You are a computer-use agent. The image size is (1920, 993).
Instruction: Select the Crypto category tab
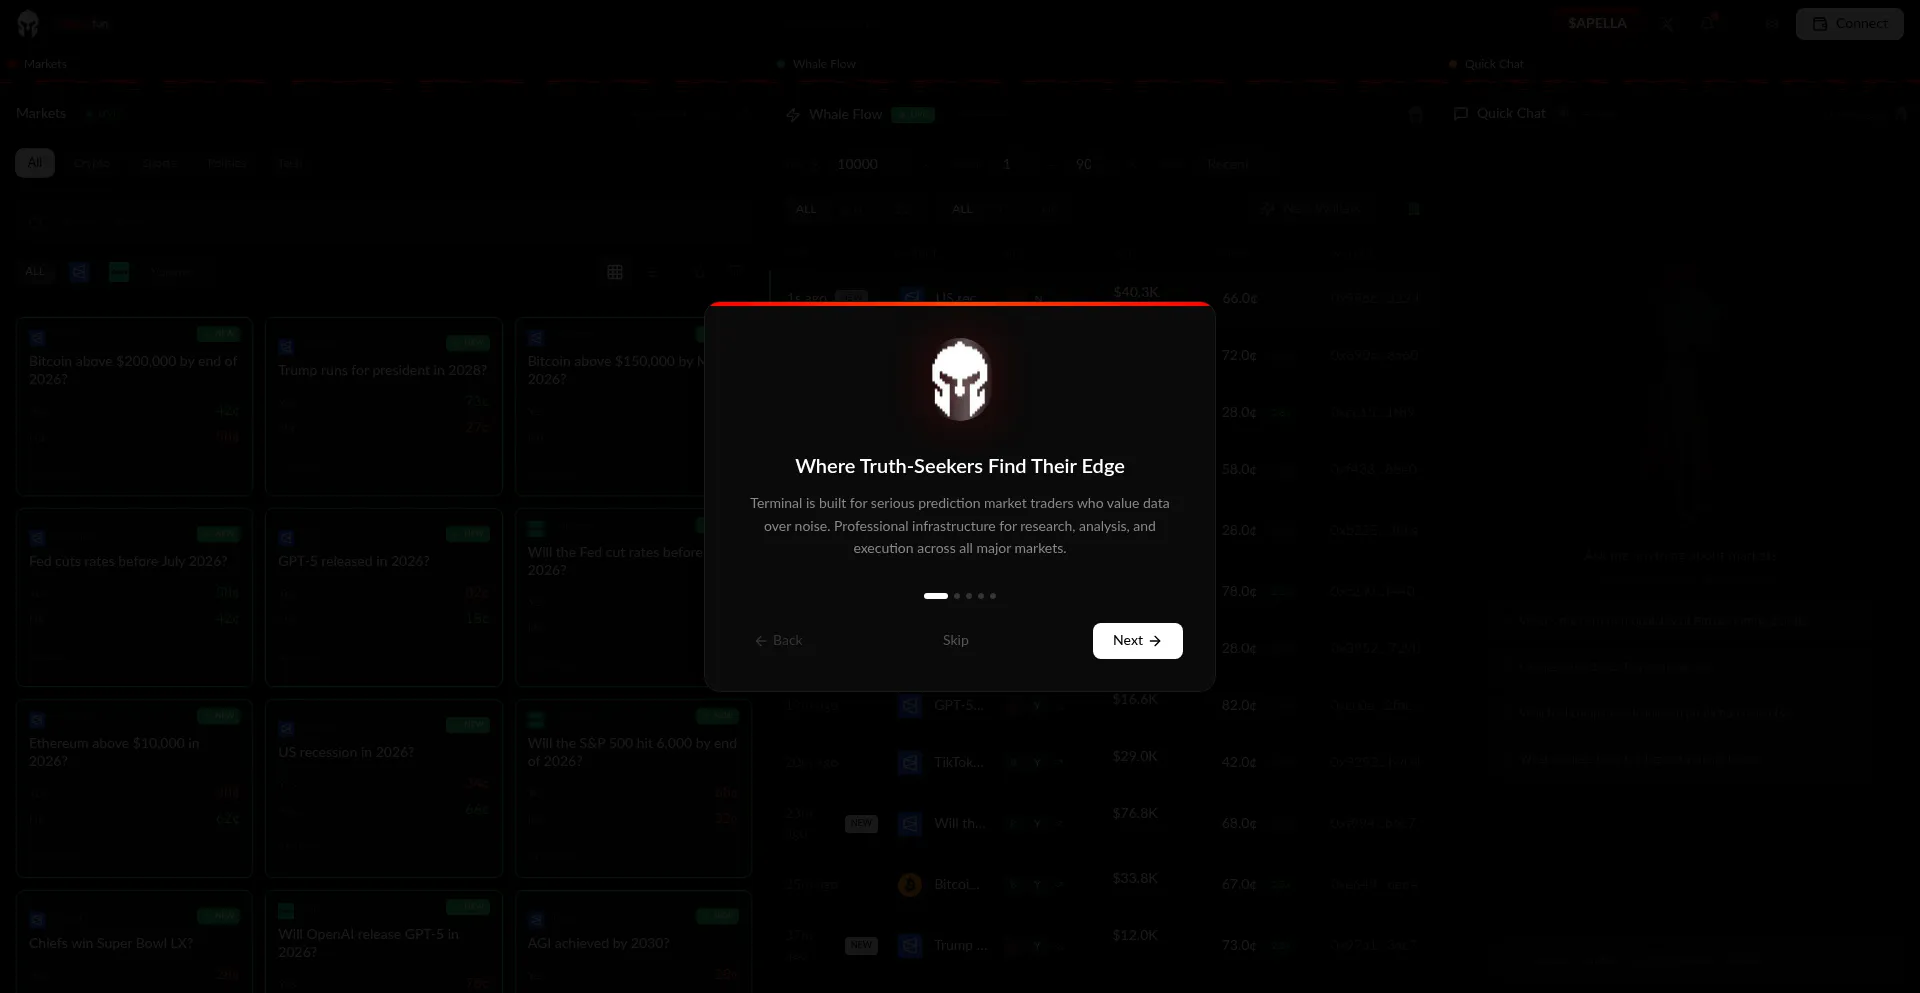point(92,163)
